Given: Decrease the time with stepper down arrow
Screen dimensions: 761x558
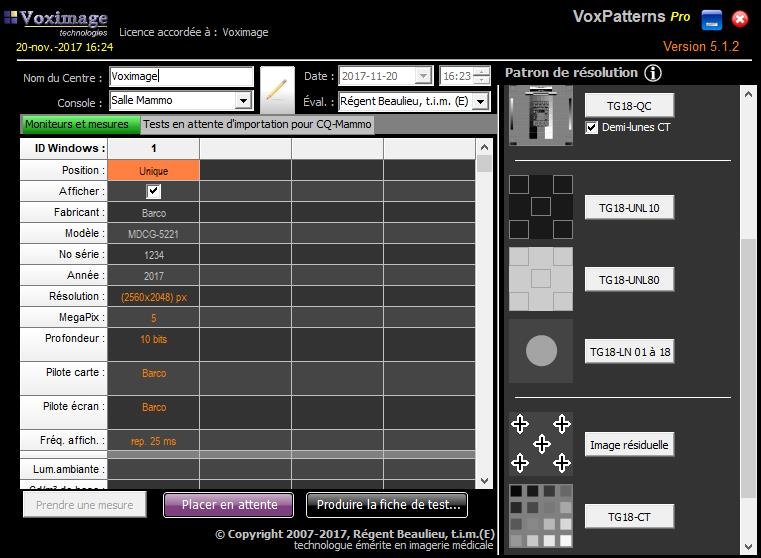Looking at the screenshot, I should (481, 81).
